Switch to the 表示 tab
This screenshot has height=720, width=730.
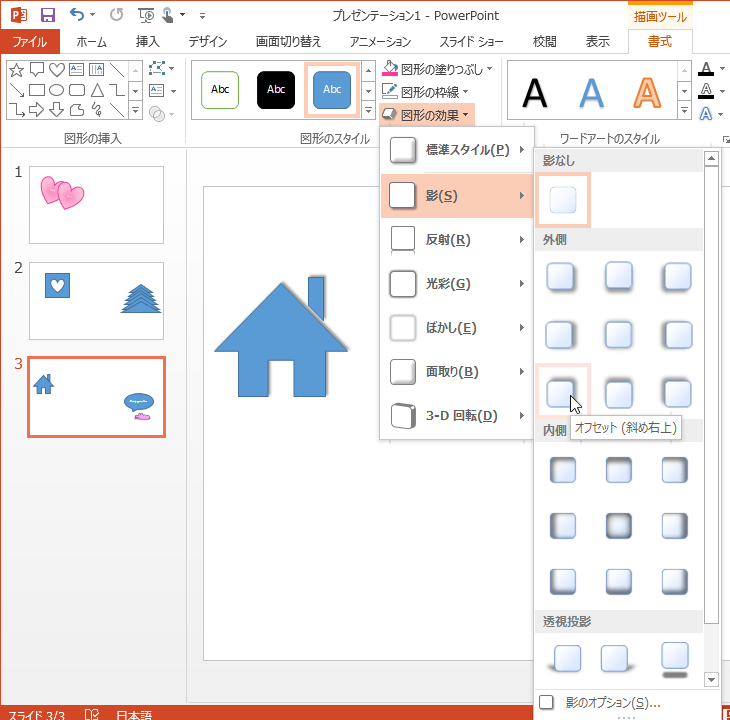597,42
